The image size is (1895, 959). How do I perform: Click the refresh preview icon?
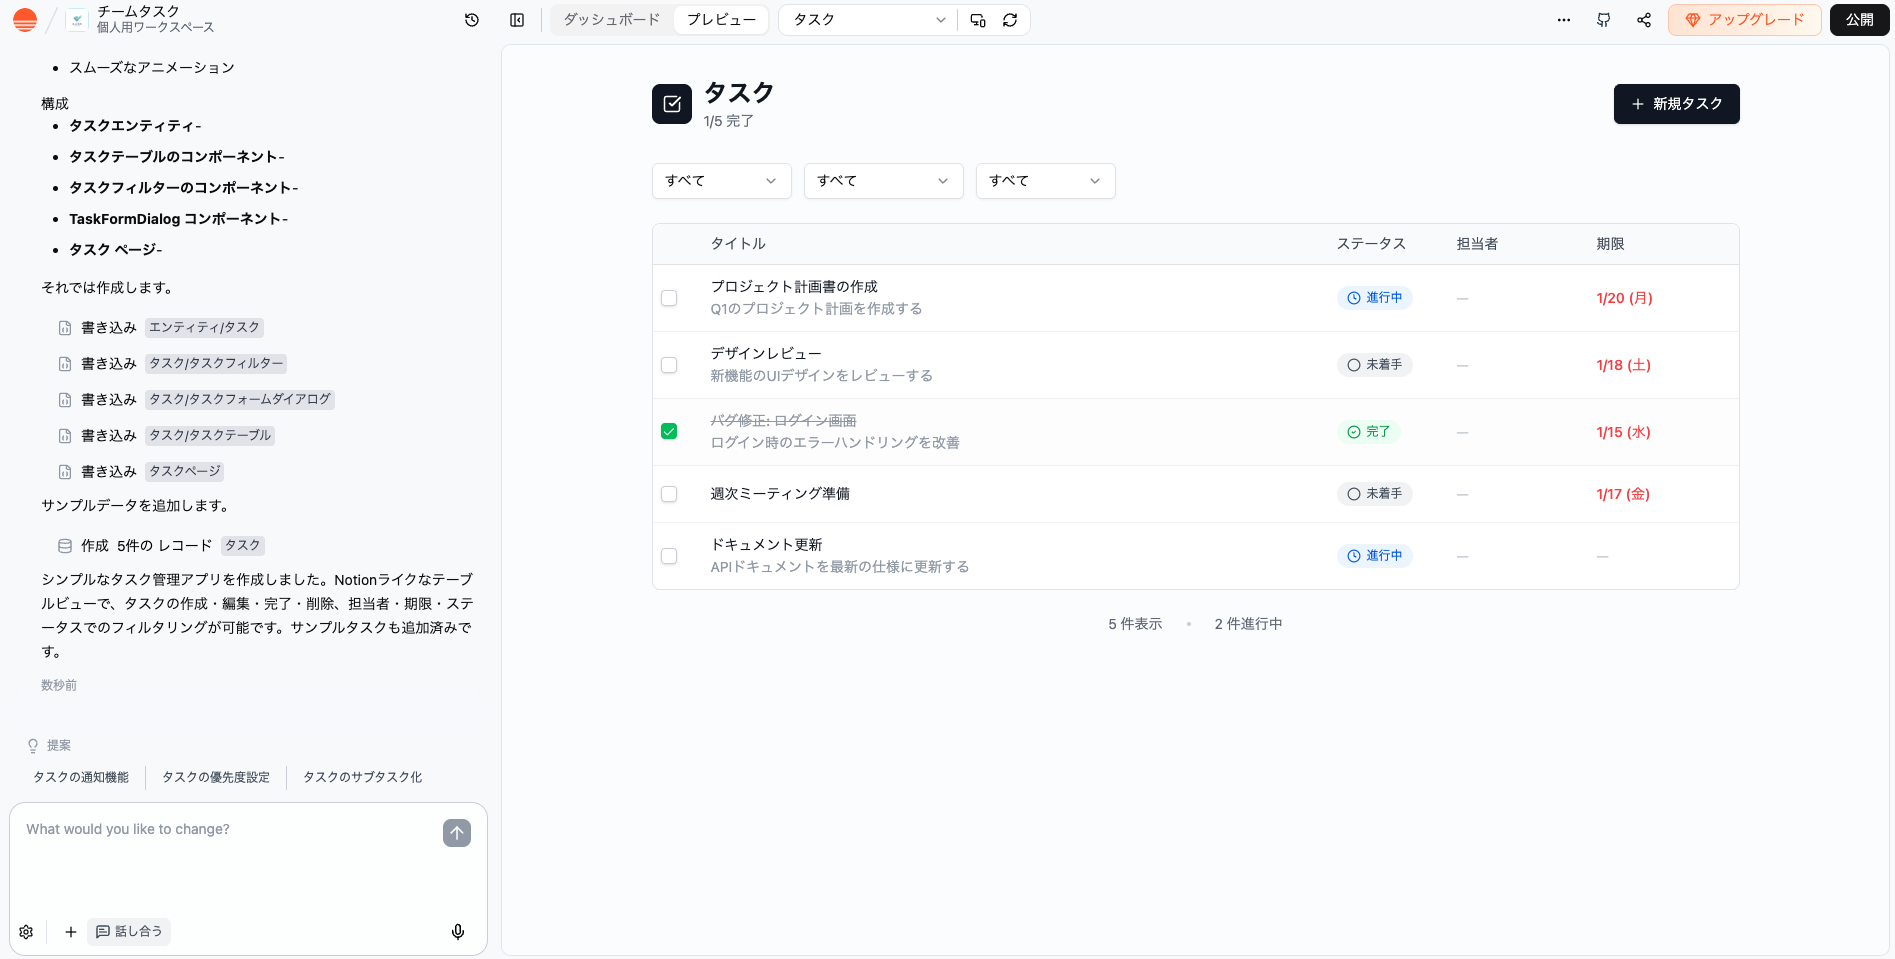tap(1010, 20)
